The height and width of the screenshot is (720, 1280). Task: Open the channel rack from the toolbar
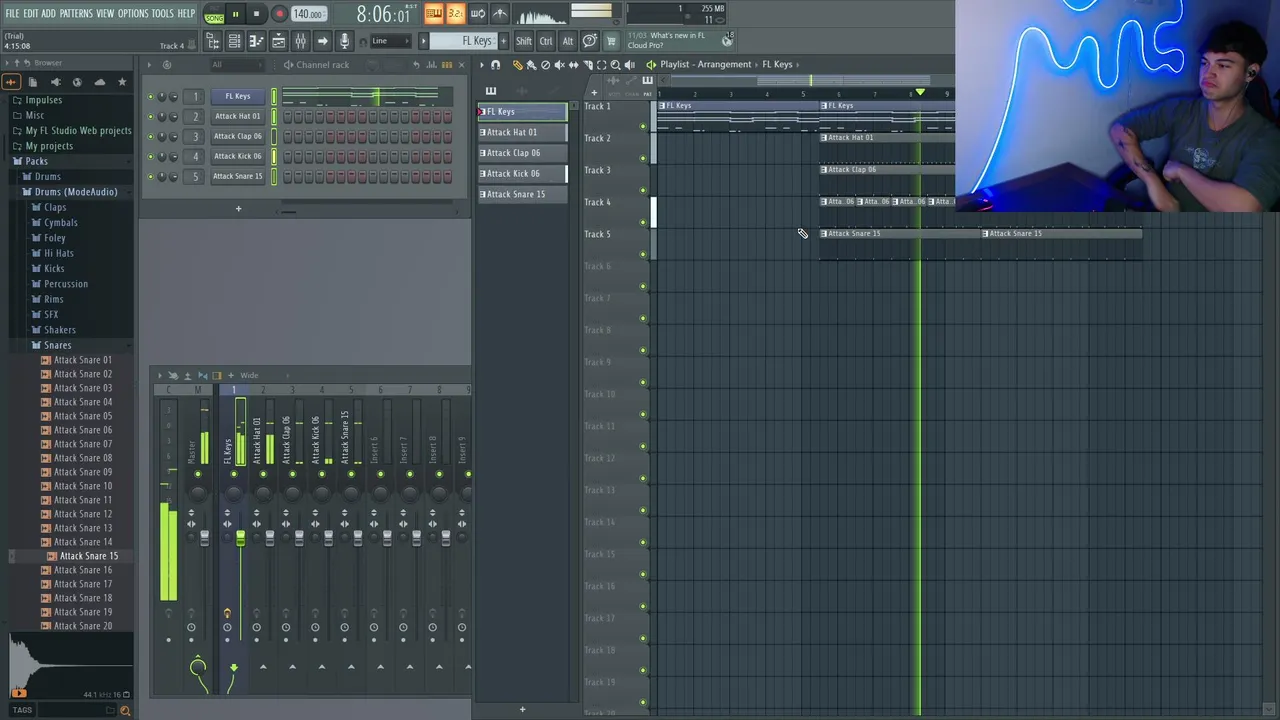pyautogui.click(x=235, y=41)
